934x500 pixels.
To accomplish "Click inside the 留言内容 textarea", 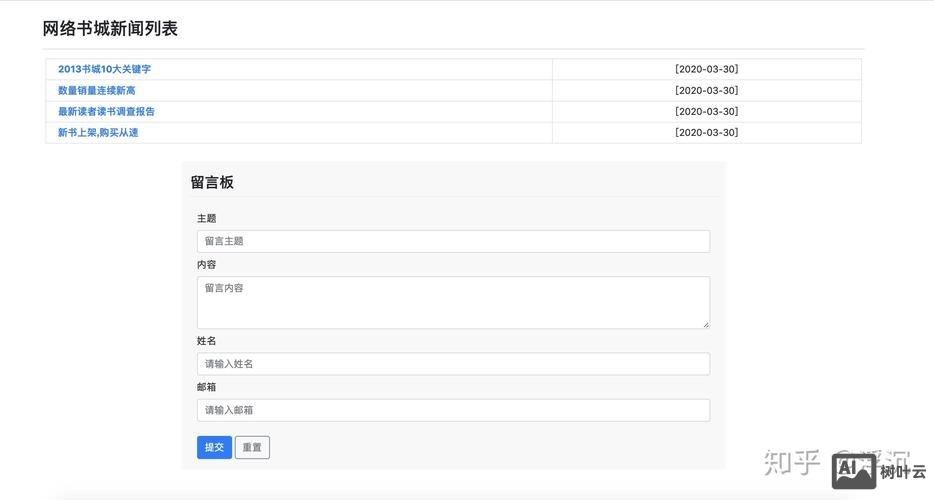I will point(453,302).
